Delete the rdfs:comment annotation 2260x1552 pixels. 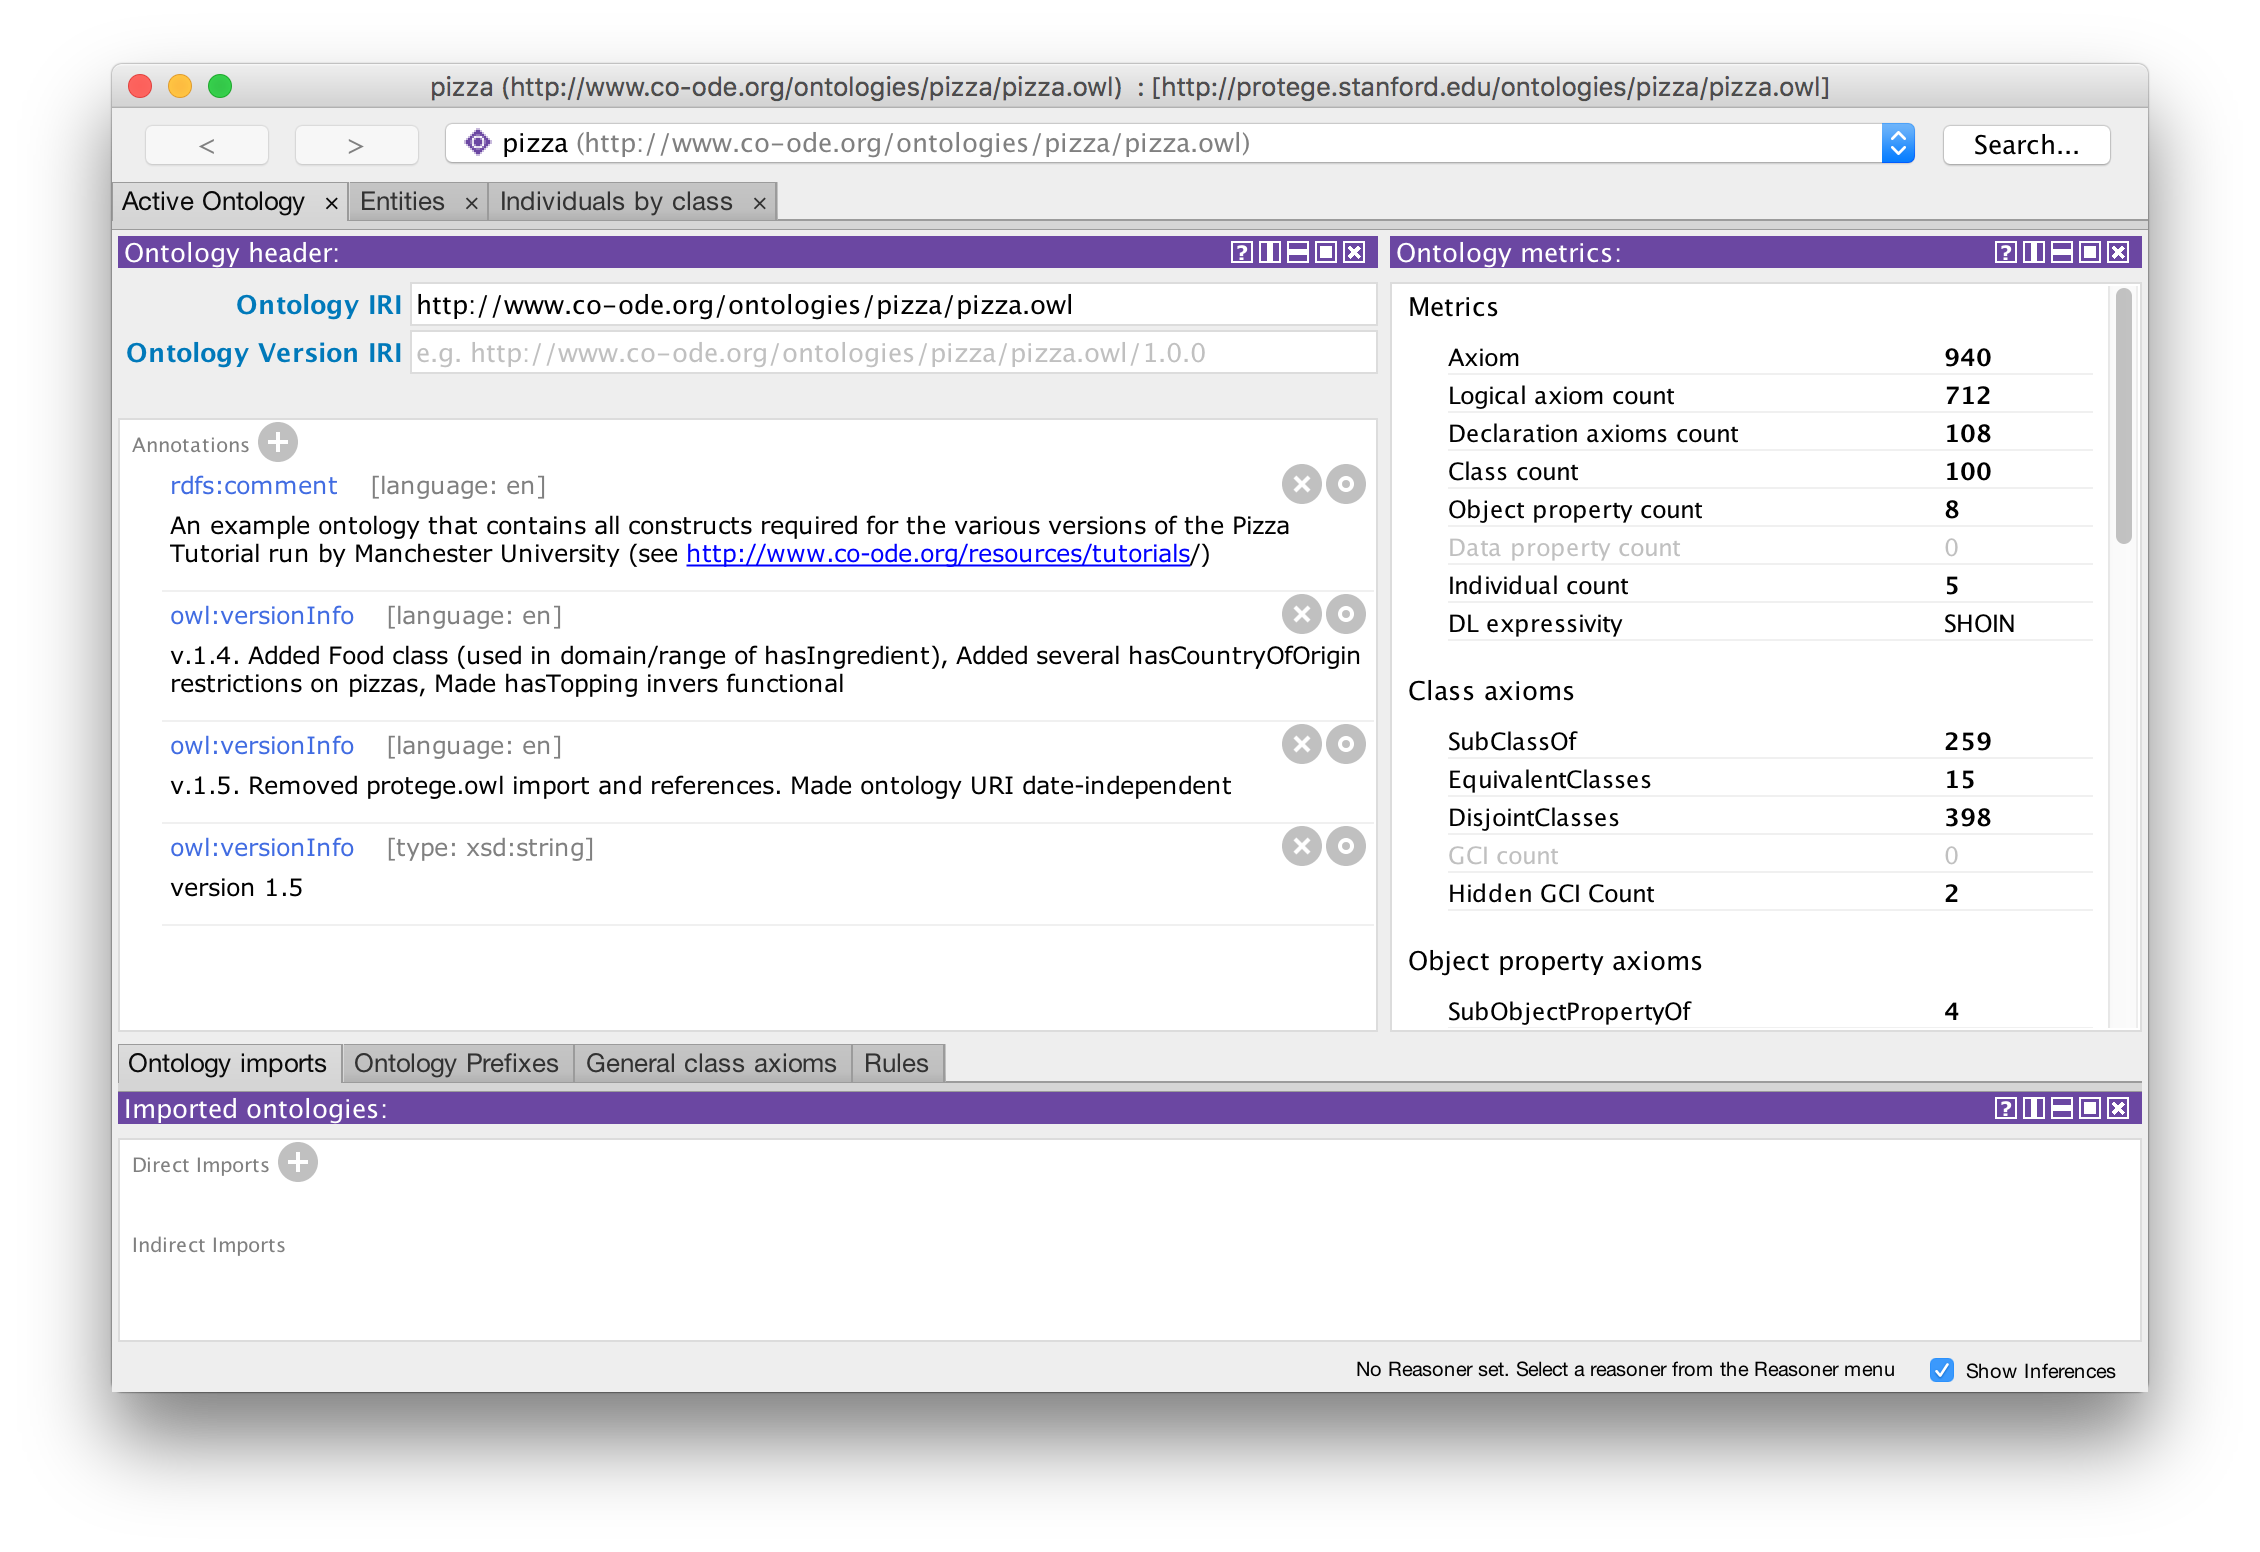[1301, 485]
